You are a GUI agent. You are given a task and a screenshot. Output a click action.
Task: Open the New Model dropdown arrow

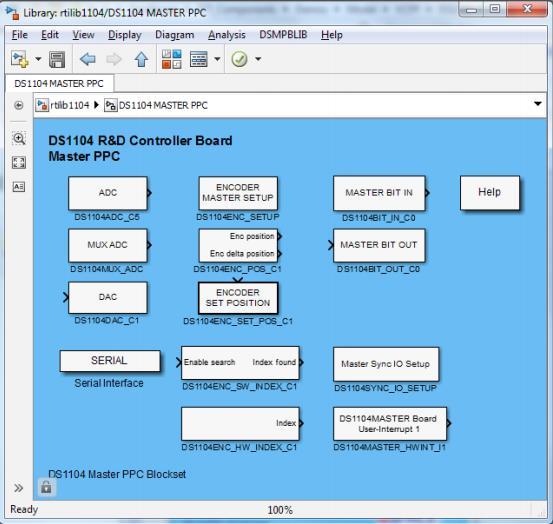coord(38,59)
